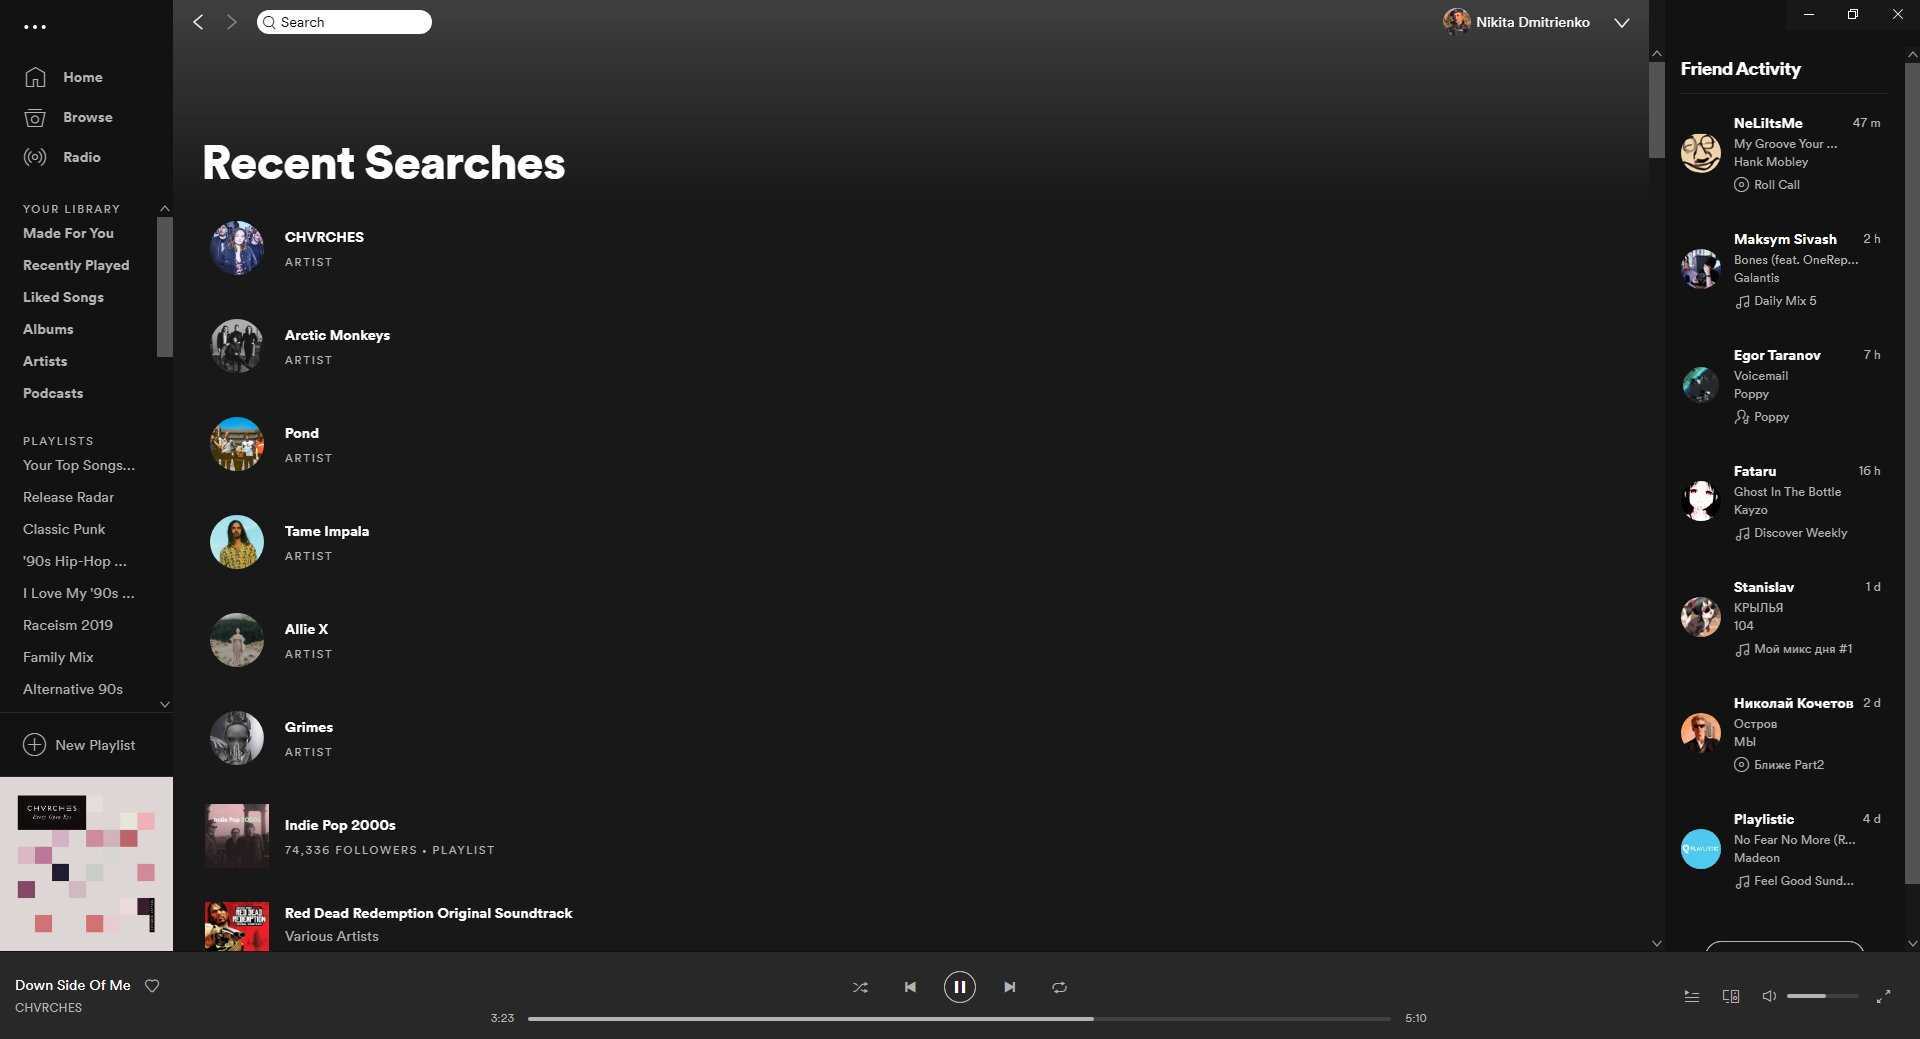Image resolution: width=1920 pixels, height=1039 pixels.
Task: Open Egor Taranov's Poppy artist context
Action: [x=1771, y=416]
